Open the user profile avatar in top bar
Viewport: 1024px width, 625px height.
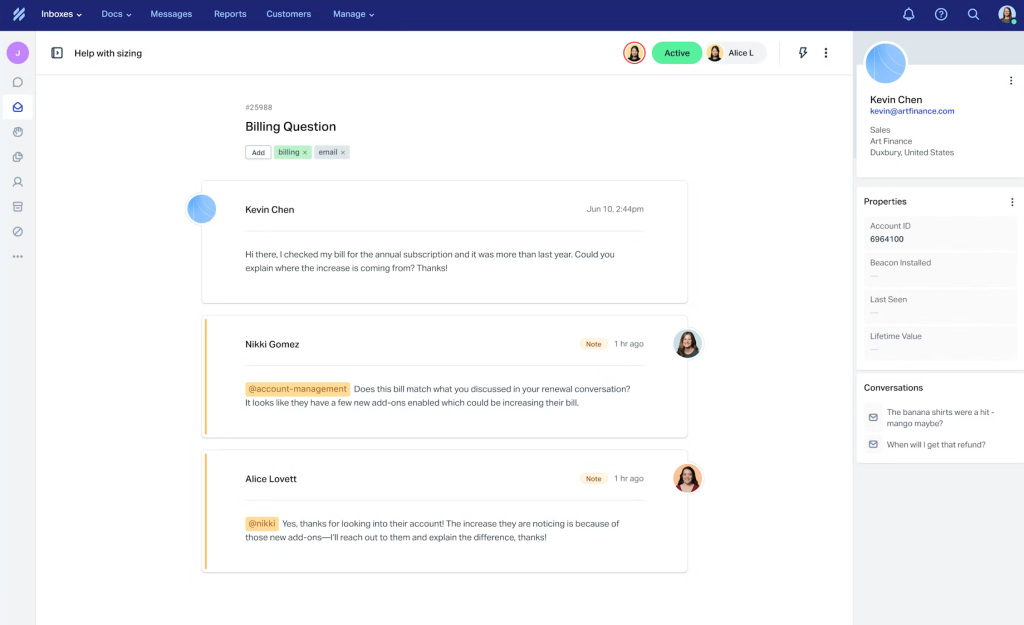pyautogui.click(x=1007, y=14)
